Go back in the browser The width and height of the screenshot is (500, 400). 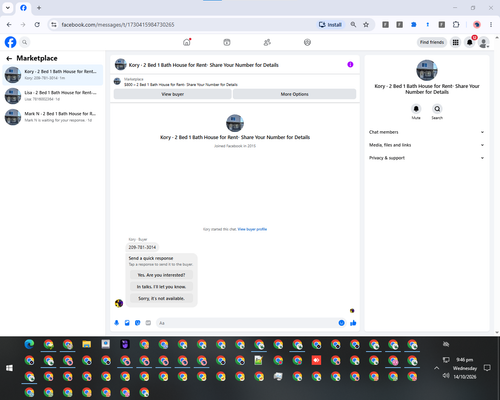point(9,25)
